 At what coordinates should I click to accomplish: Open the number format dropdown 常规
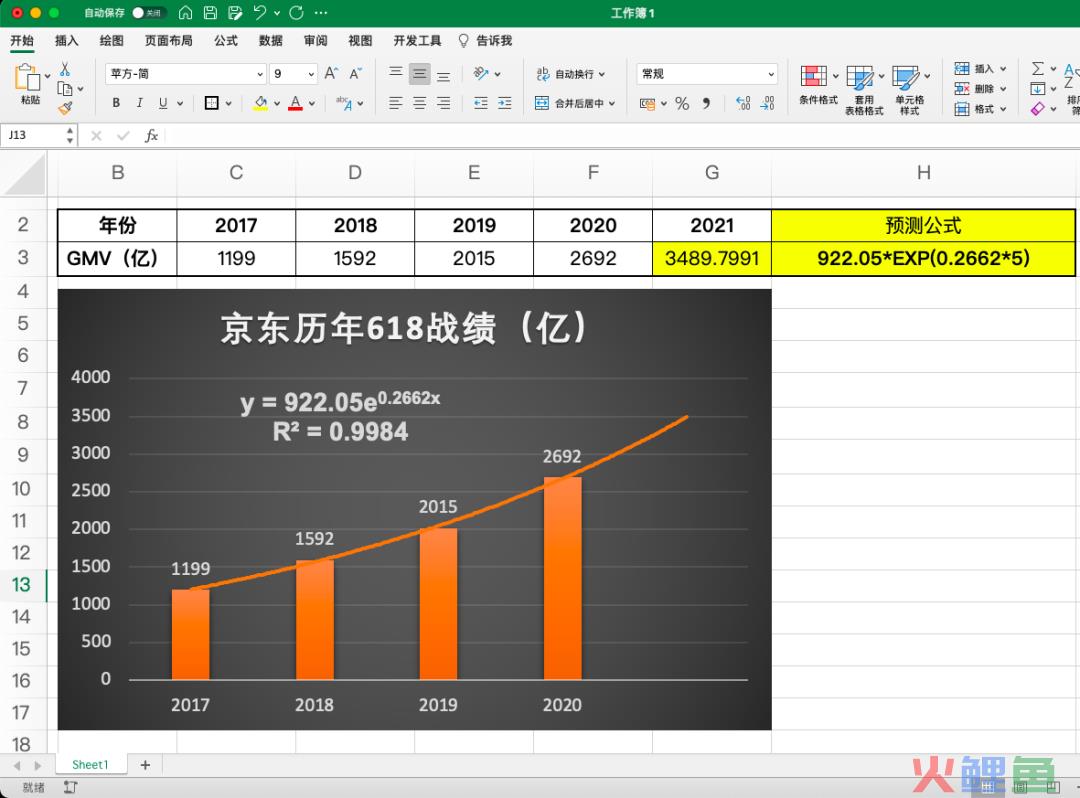coord(707,74)
